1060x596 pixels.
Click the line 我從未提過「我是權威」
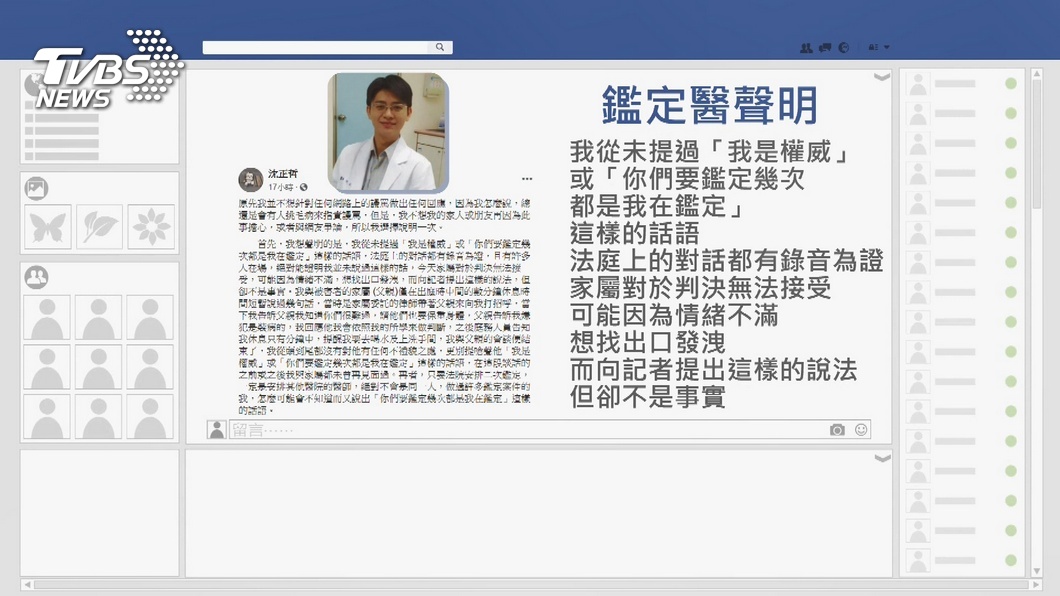pyautogui.click(x=710, y=151)
